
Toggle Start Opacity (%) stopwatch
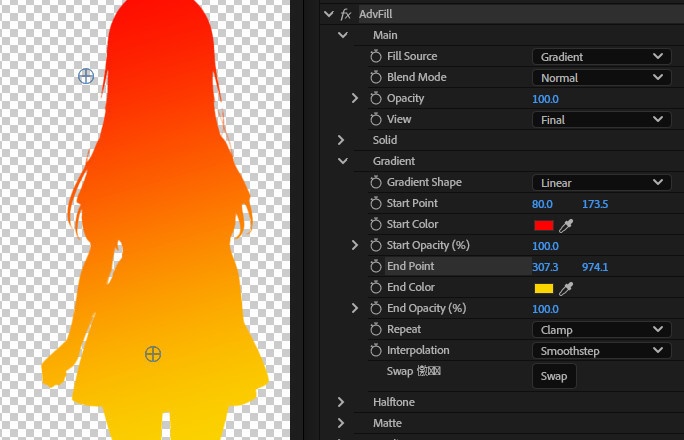pos(376,245)
